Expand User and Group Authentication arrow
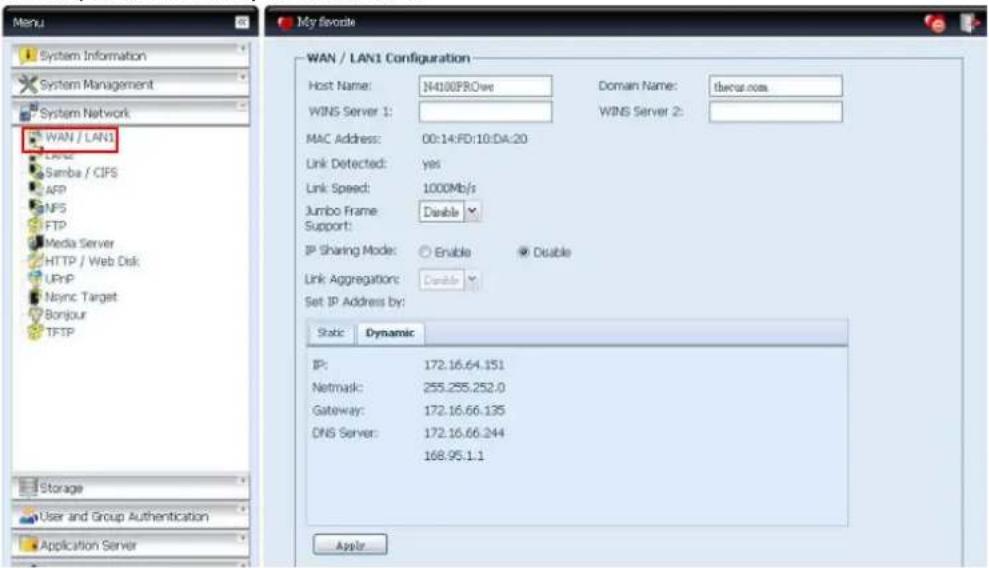The image size is (989, 568). pyautogui.click(x=242, y=509)
